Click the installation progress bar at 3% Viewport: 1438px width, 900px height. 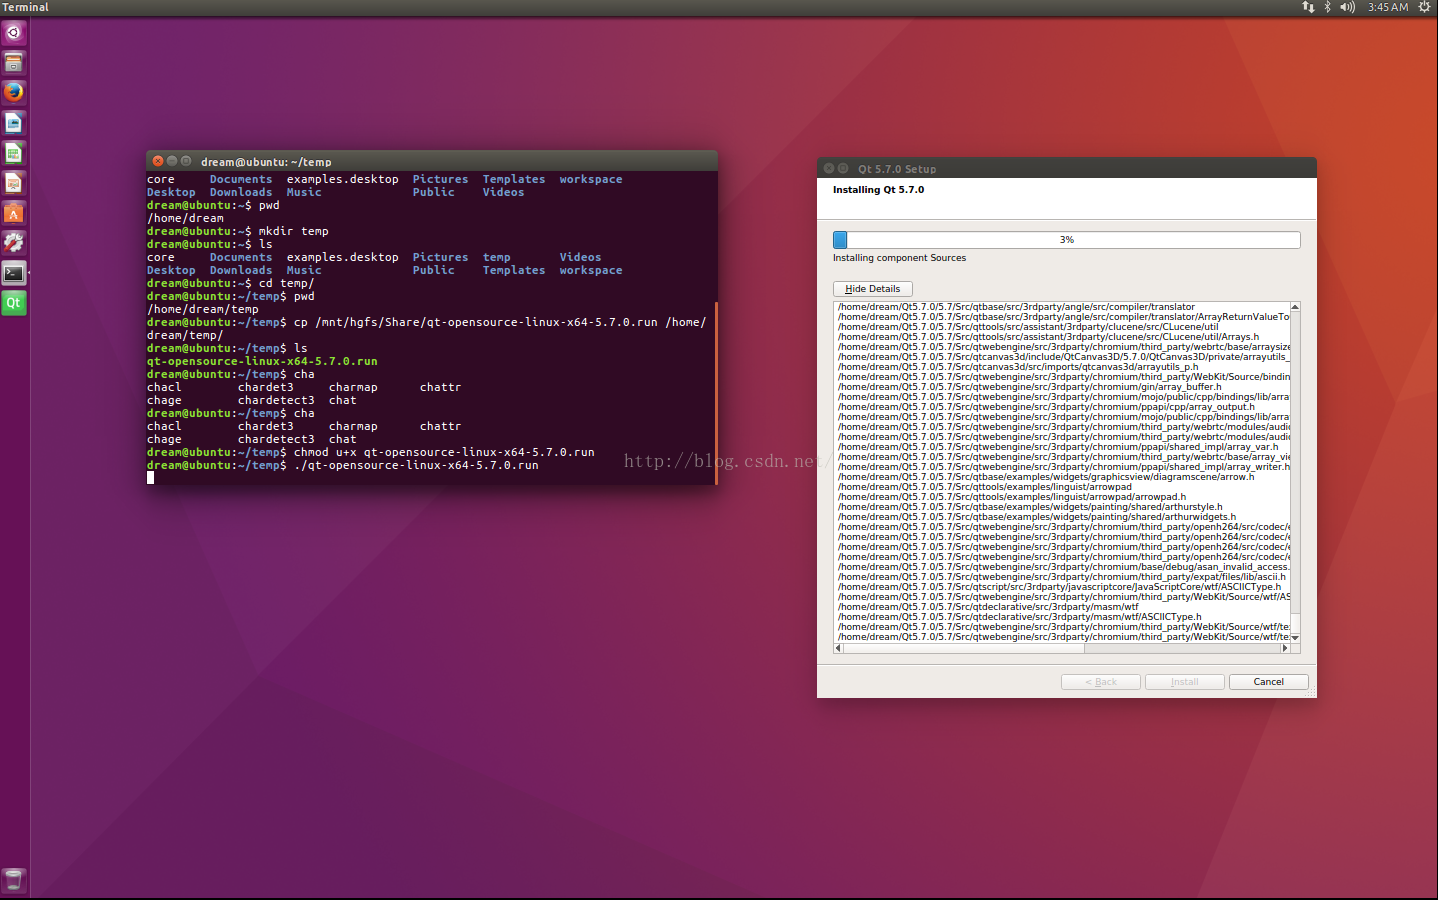click(1066, 240)
